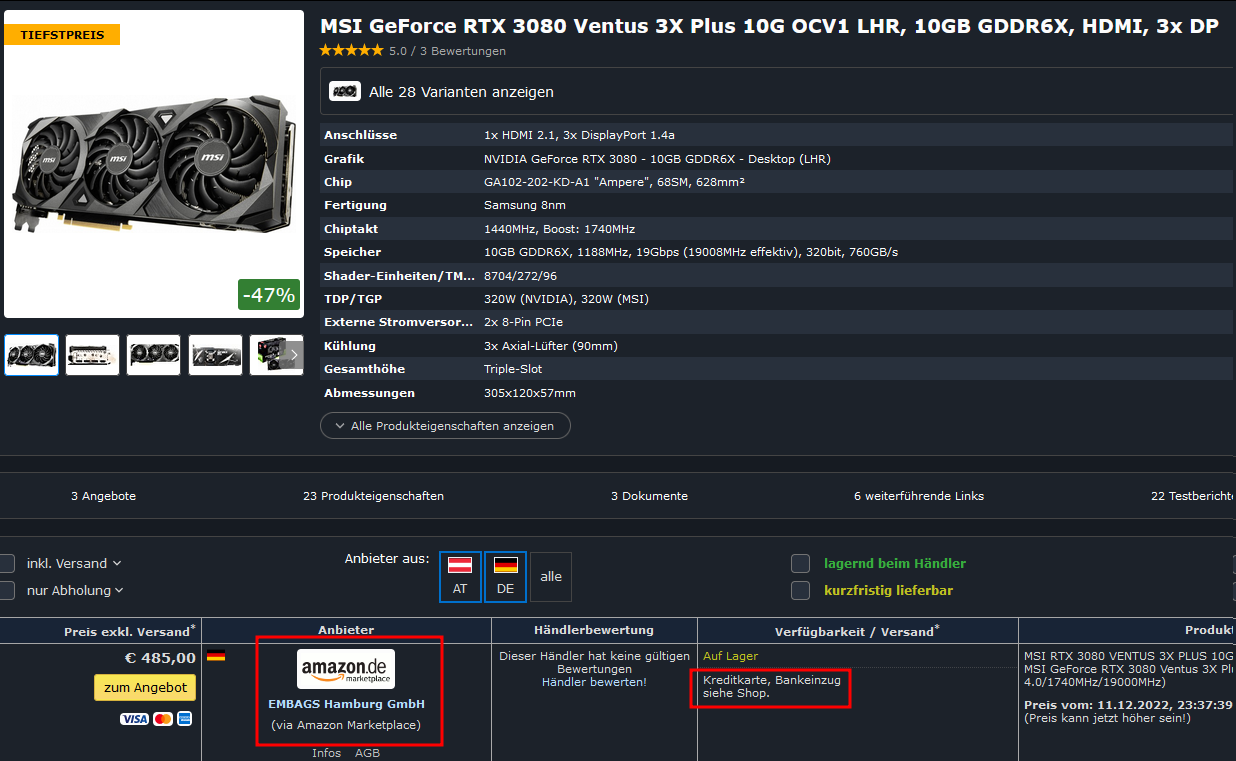Open the 'nur Abholung' dropdown
Screen dimensions: 1236x761
coord(75,590)
